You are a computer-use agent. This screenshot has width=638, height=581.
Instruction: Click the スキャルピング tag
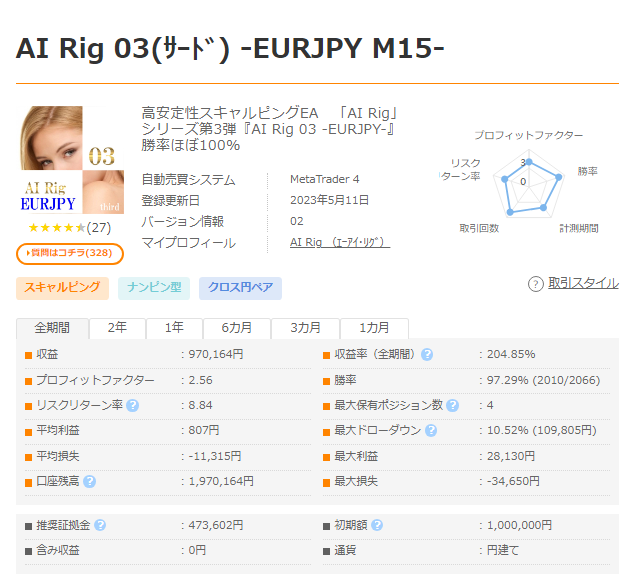point(62,288)
